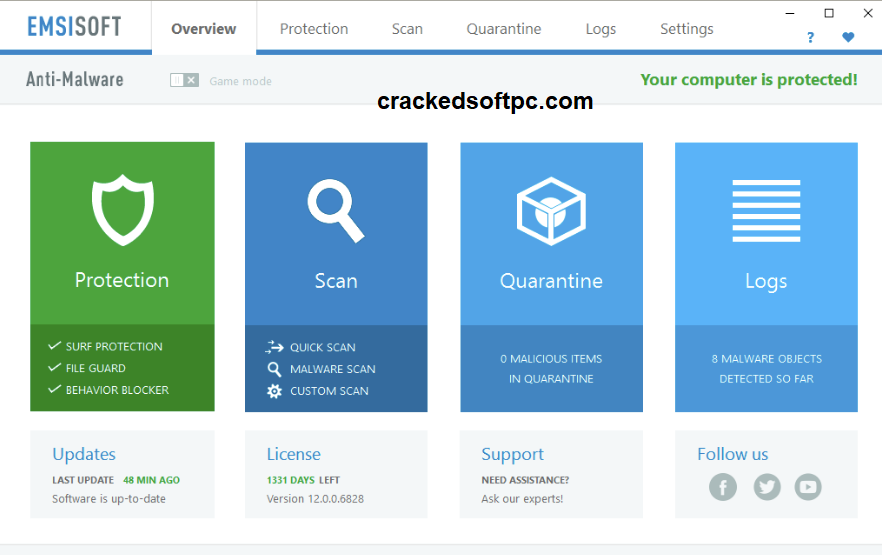
Task: Open File Guard settings
Action: pos(96,368)
